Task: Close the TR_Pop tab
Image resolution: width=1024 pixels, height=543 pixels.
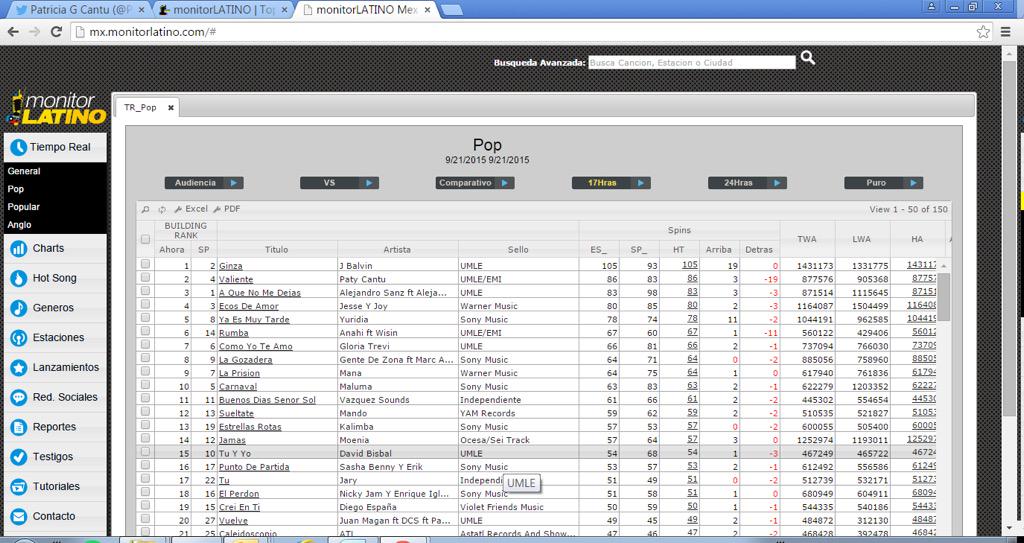Action: [171, 108]
